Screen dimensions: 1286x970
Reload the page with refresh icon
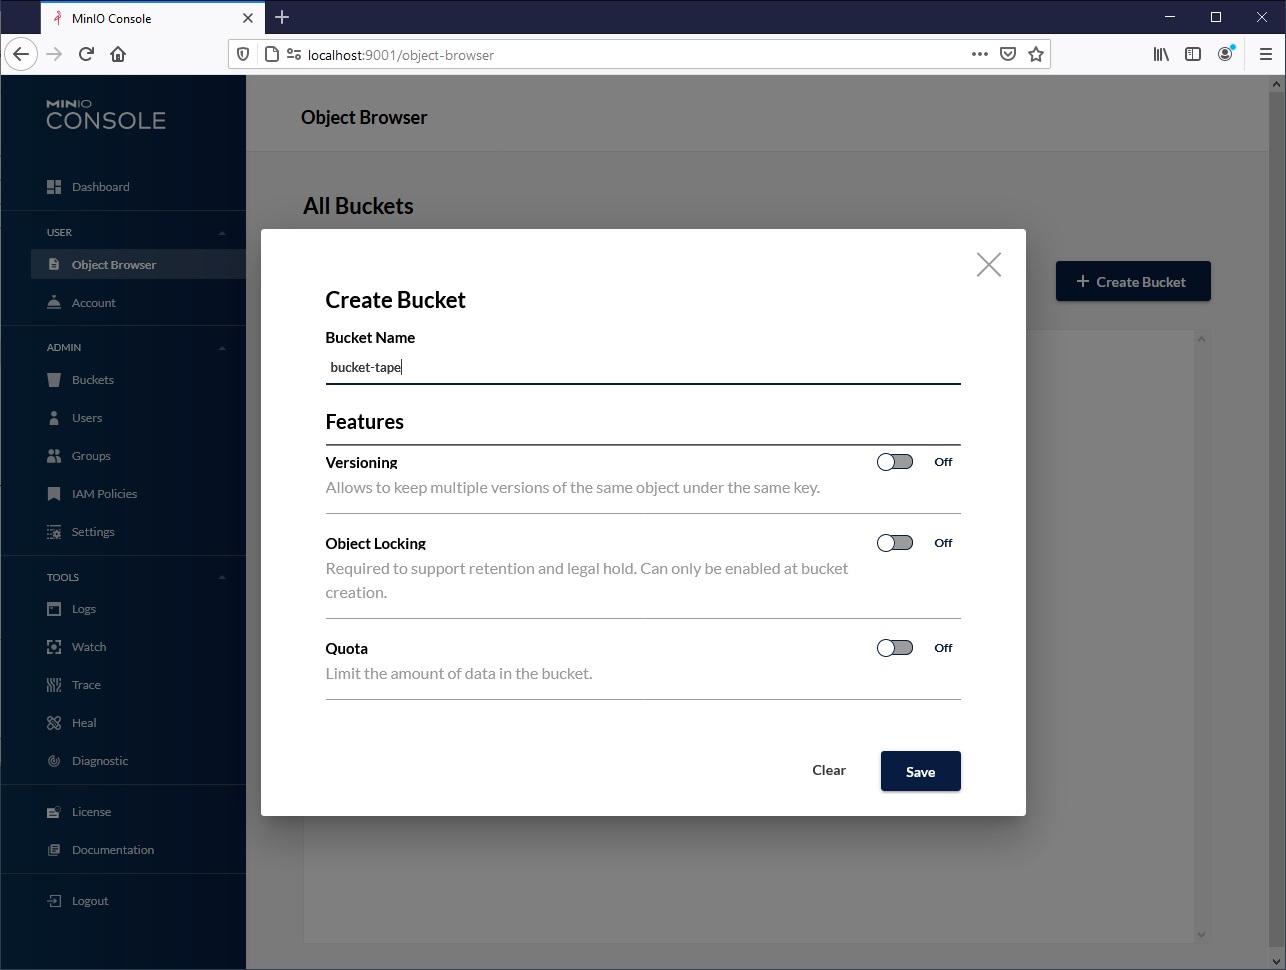tap(86, 54)
